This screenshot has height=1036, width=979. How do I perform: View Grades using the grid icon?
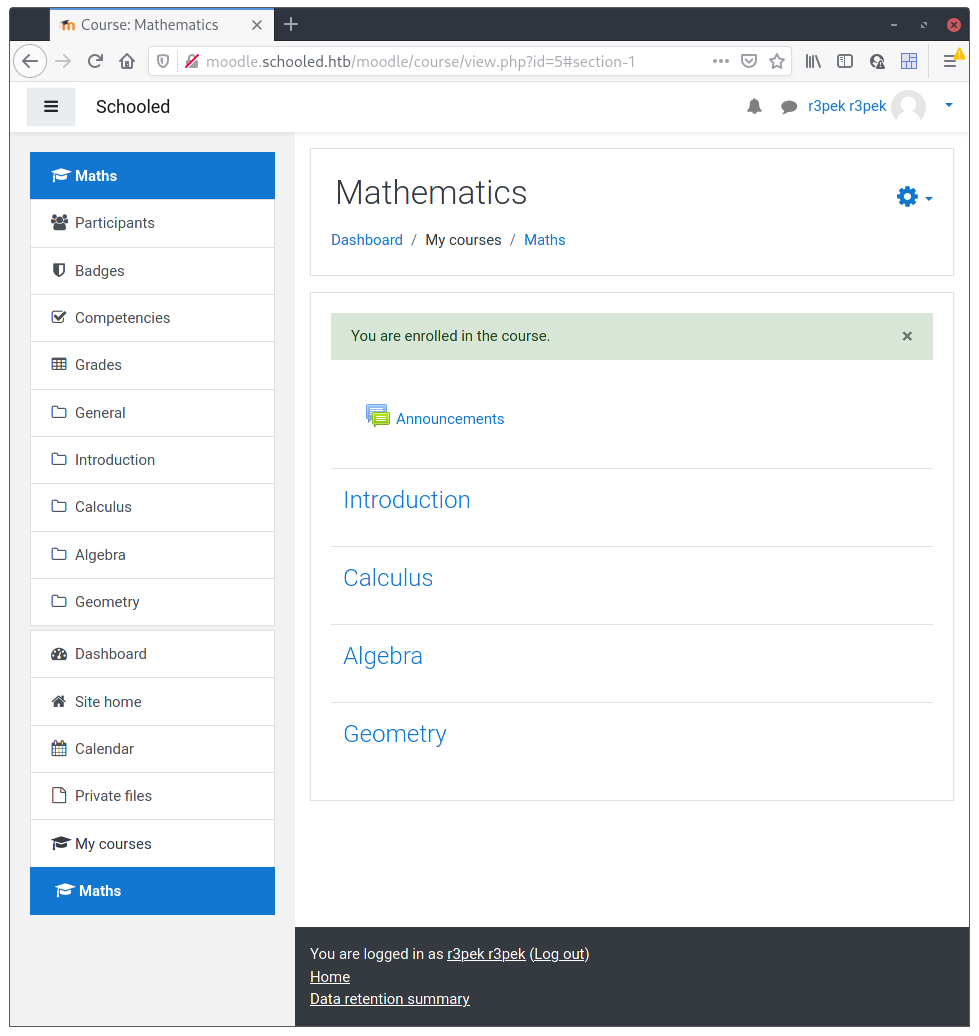(59, 365)
